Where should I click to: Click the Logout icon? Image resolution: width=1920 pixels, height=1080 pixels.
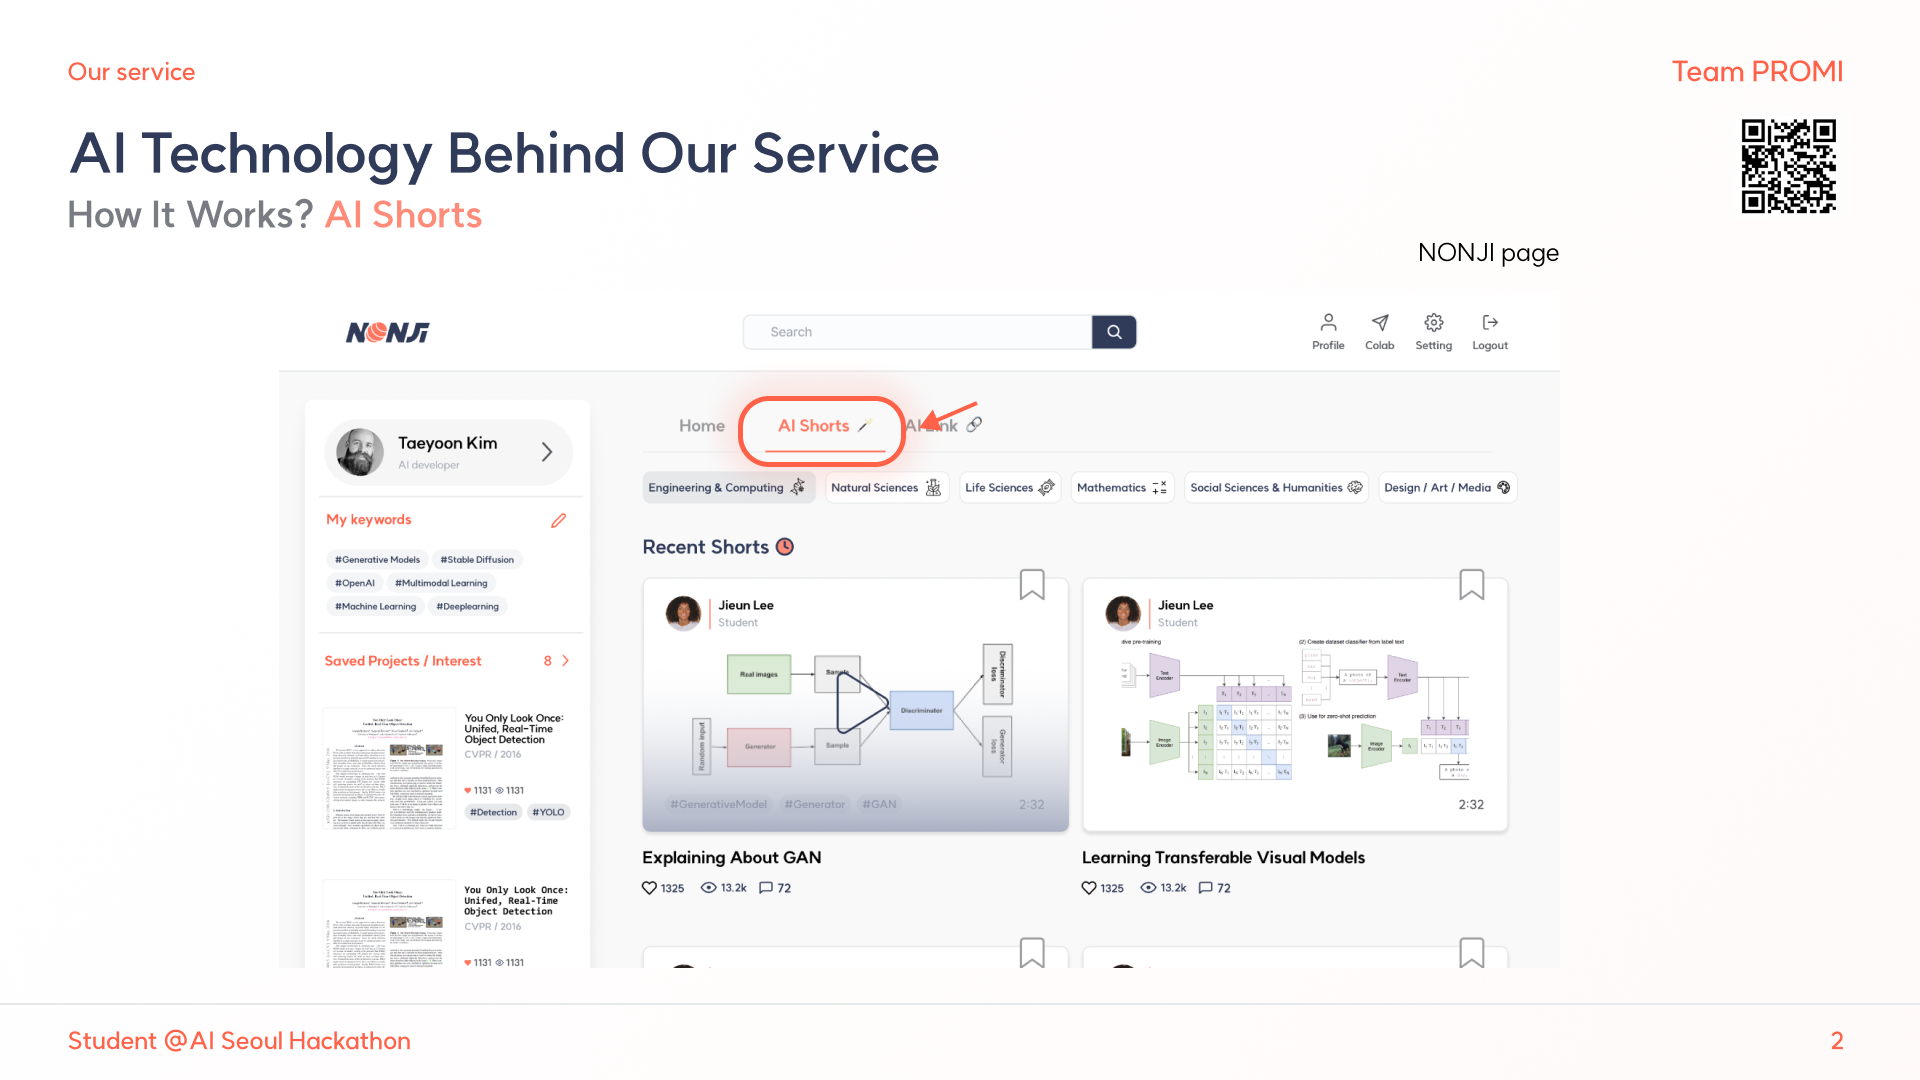pyautogui.click(x=1490, y=323)
